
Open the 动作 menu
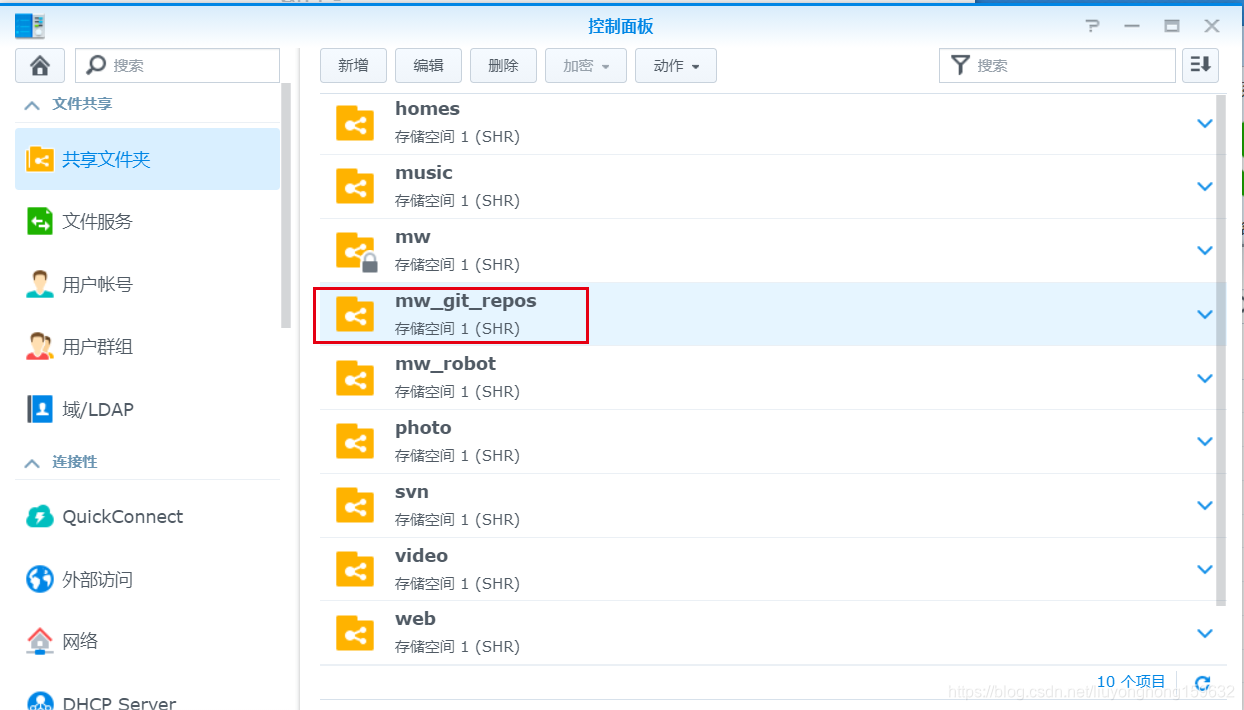[x=675, y=65]
